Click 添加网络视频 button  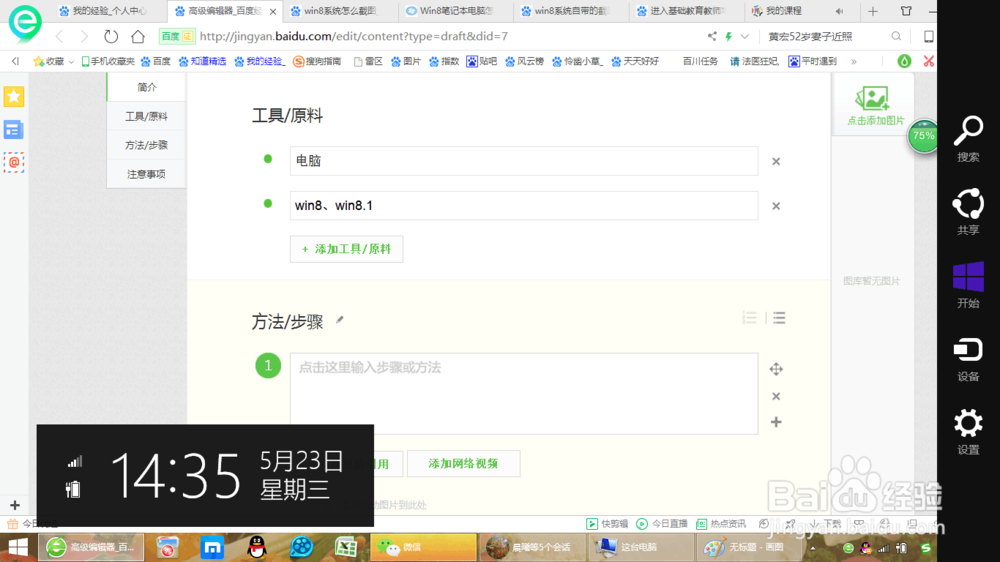pos(463,463)
